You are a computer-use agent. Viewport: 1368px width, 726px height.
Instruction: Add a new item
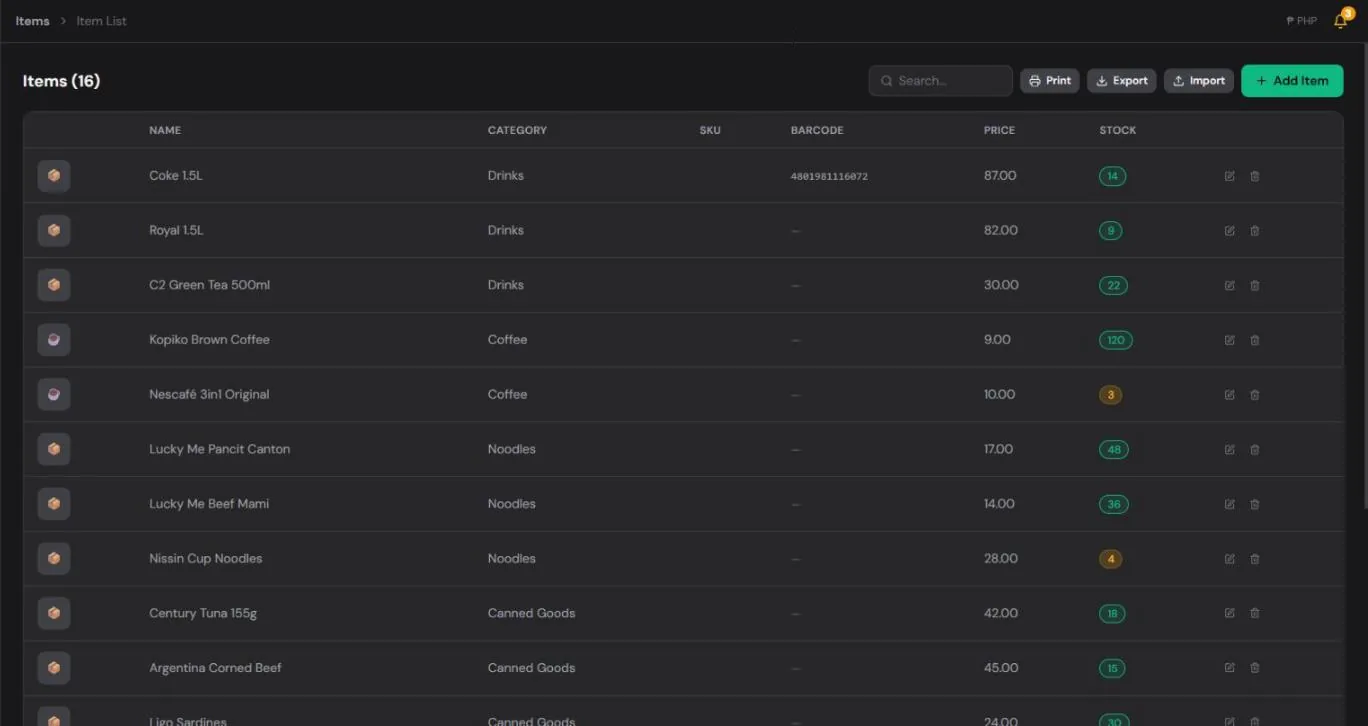[x=1292, y=81]
